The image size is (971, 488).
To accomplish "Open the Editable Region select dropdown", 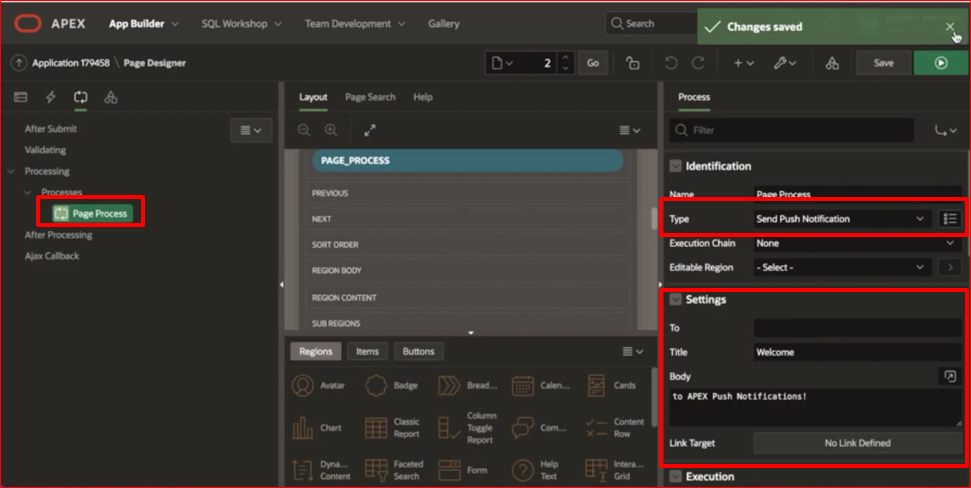I will click(x=842, y=268).
